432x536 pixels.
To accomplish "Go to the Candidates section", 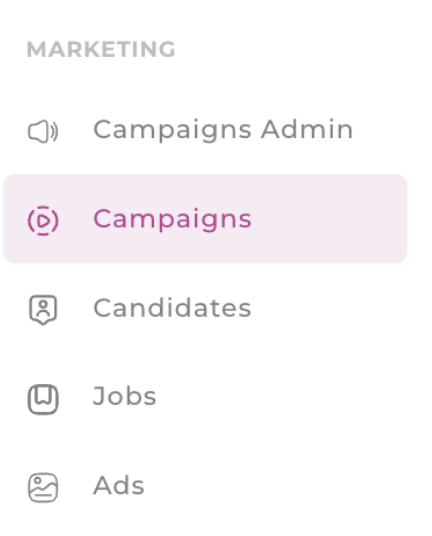I will click(x=205, y=308).
